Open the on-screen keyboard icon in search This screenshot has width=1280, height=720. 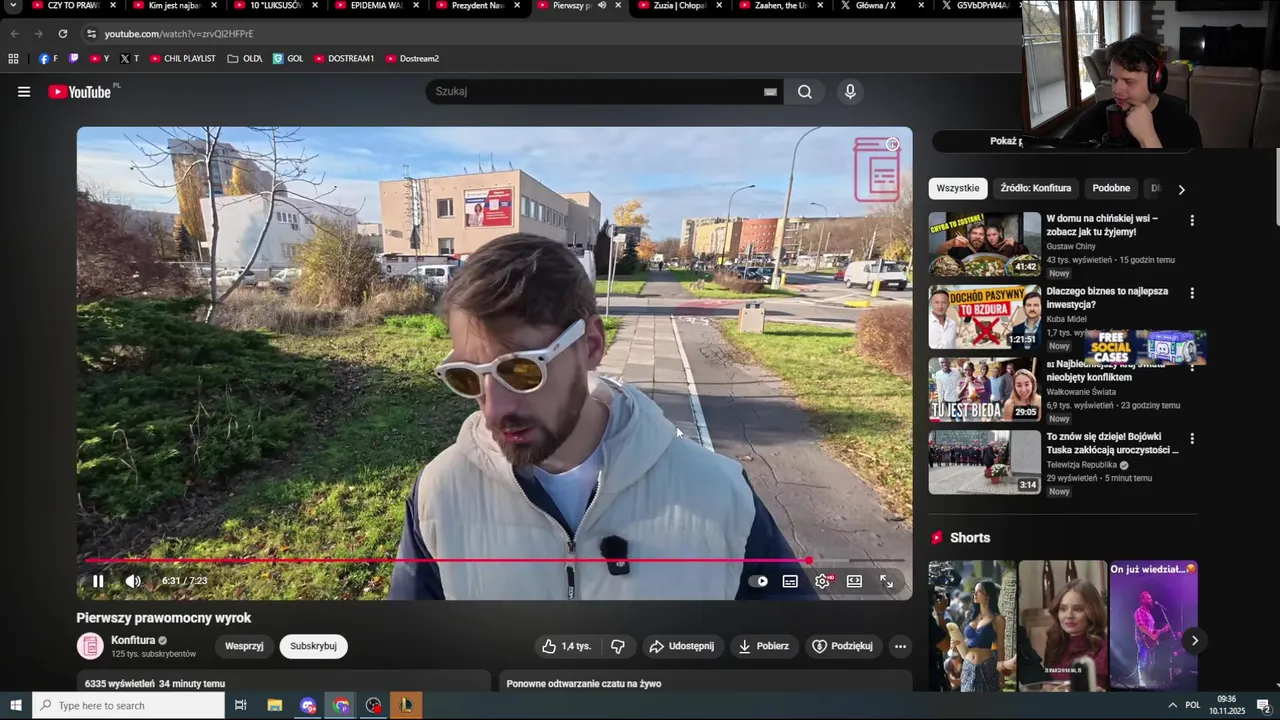pyautogui.click(x=770, y=92)
